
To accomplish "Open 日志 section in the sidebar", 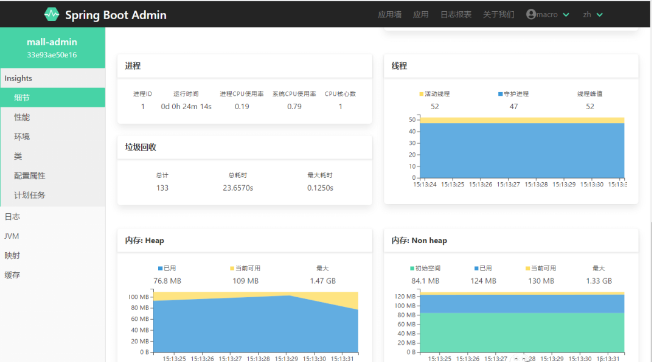I will pos(52,217).
